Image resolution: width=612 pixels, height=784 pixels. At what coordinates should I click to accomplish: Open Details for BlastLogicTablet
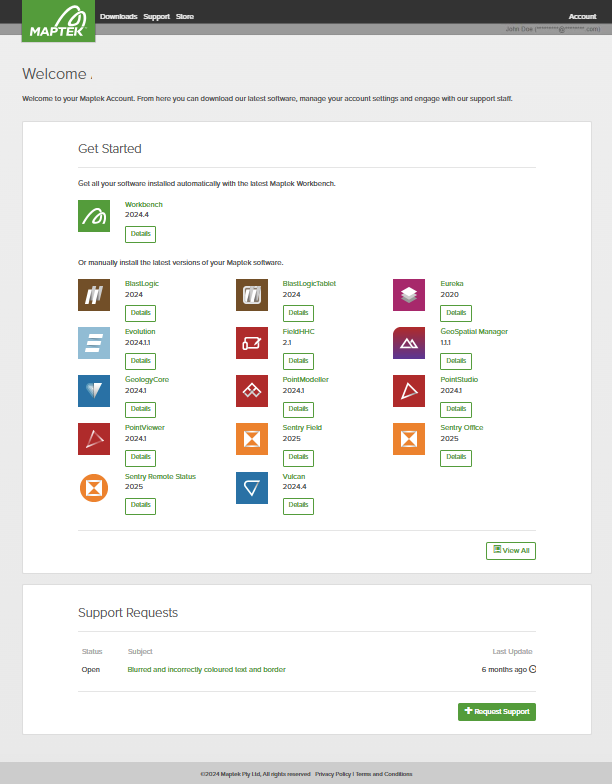(298, 313)
